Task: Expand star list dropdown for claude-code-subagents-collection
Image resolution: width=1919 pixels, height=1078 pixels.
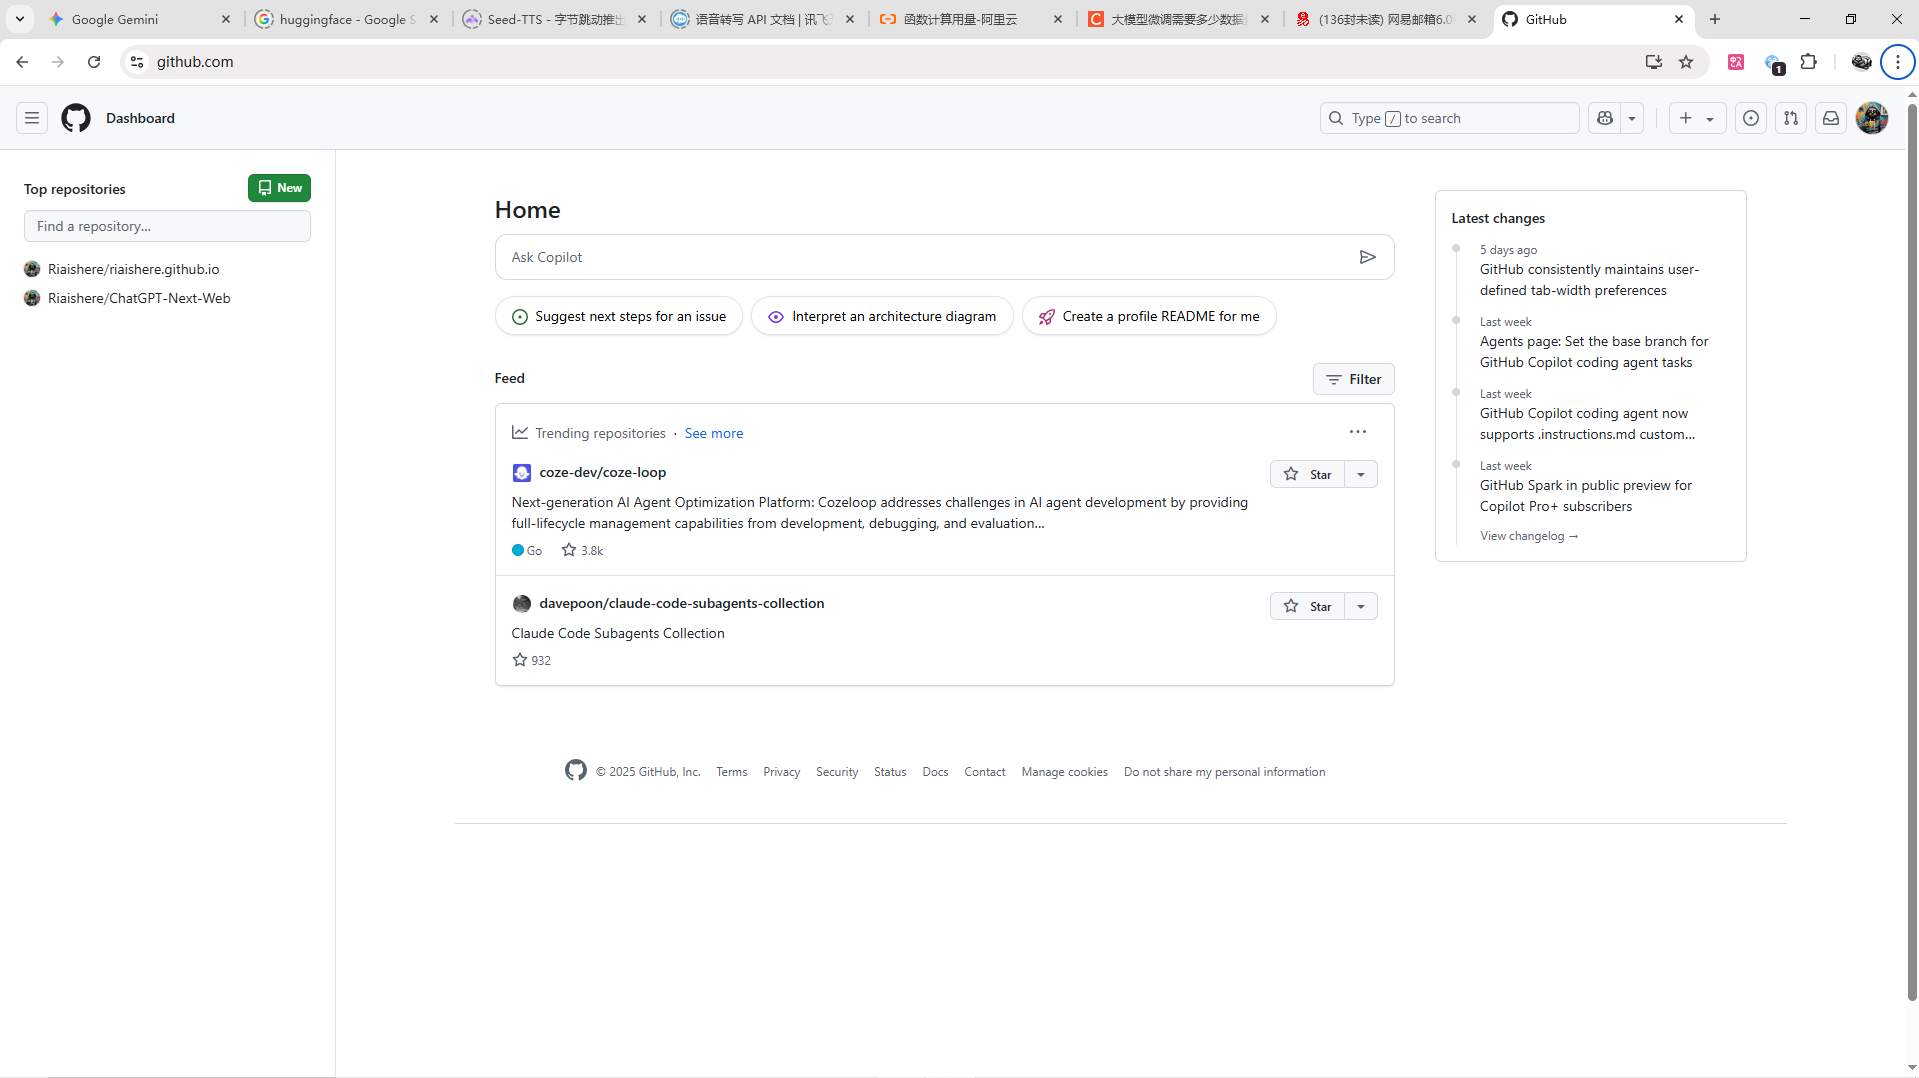Action: coord(1361,606)
